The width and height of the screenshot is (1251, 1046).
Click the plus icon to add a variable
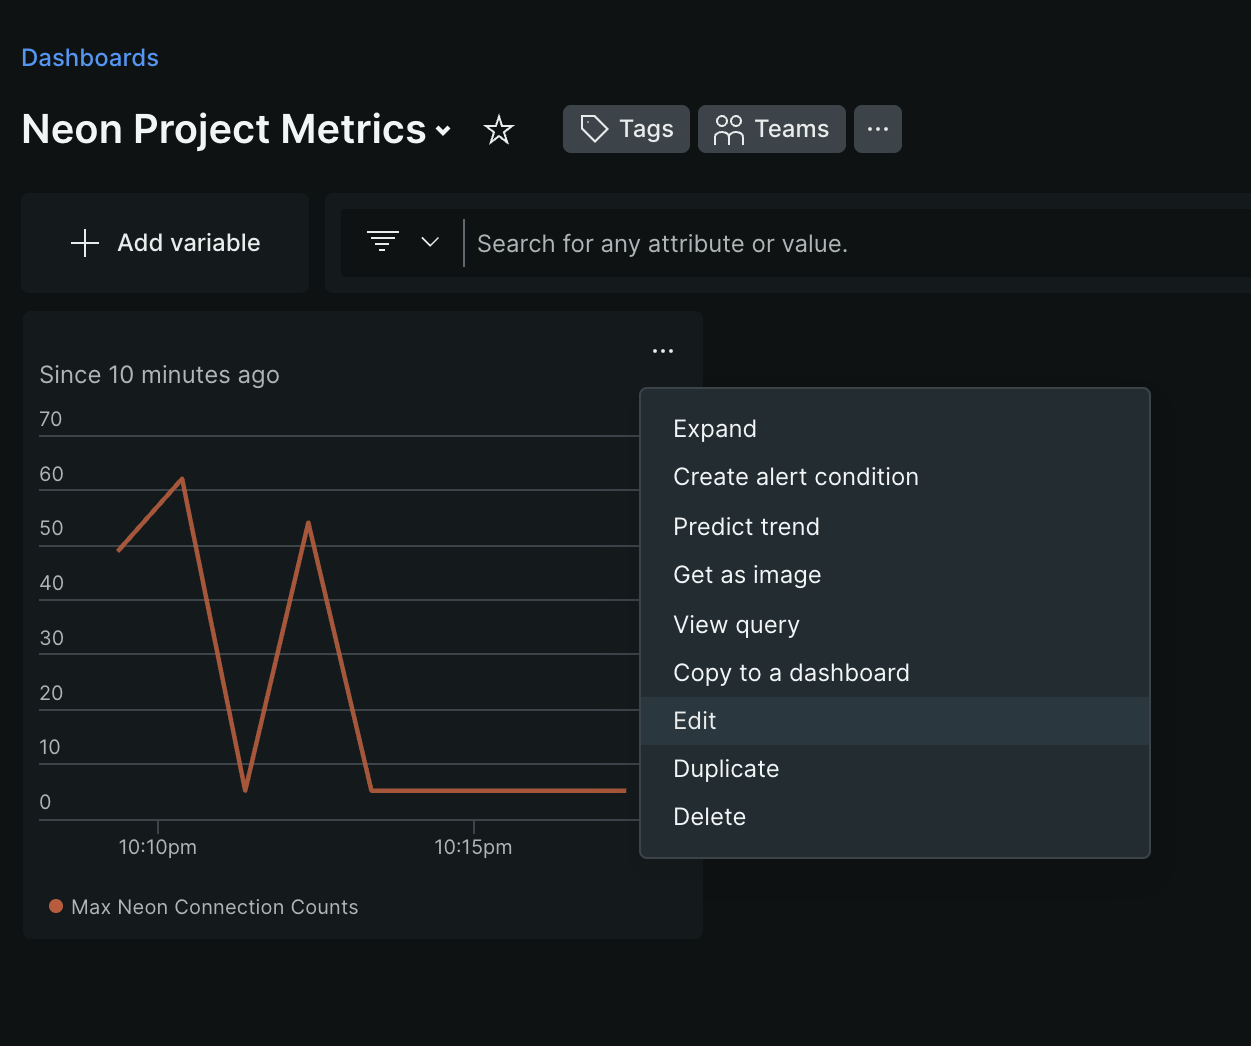tap(85, 243)
